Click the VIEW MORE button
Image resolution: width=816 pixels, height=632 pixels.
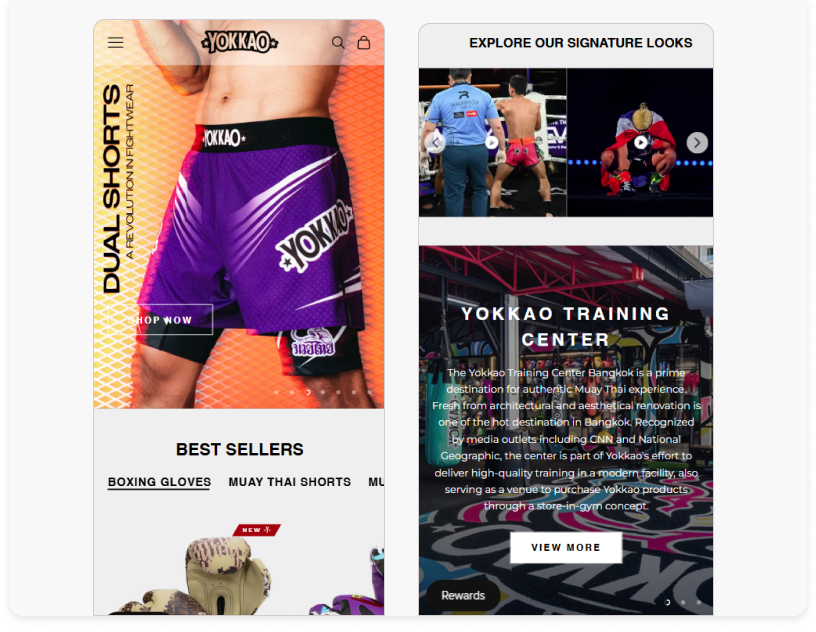coord(566,548)
